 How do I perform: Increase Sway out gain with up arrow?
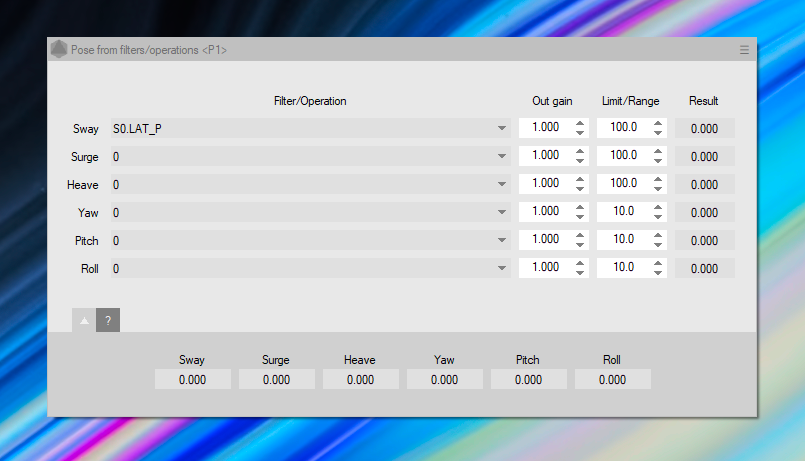coord(580,123)
